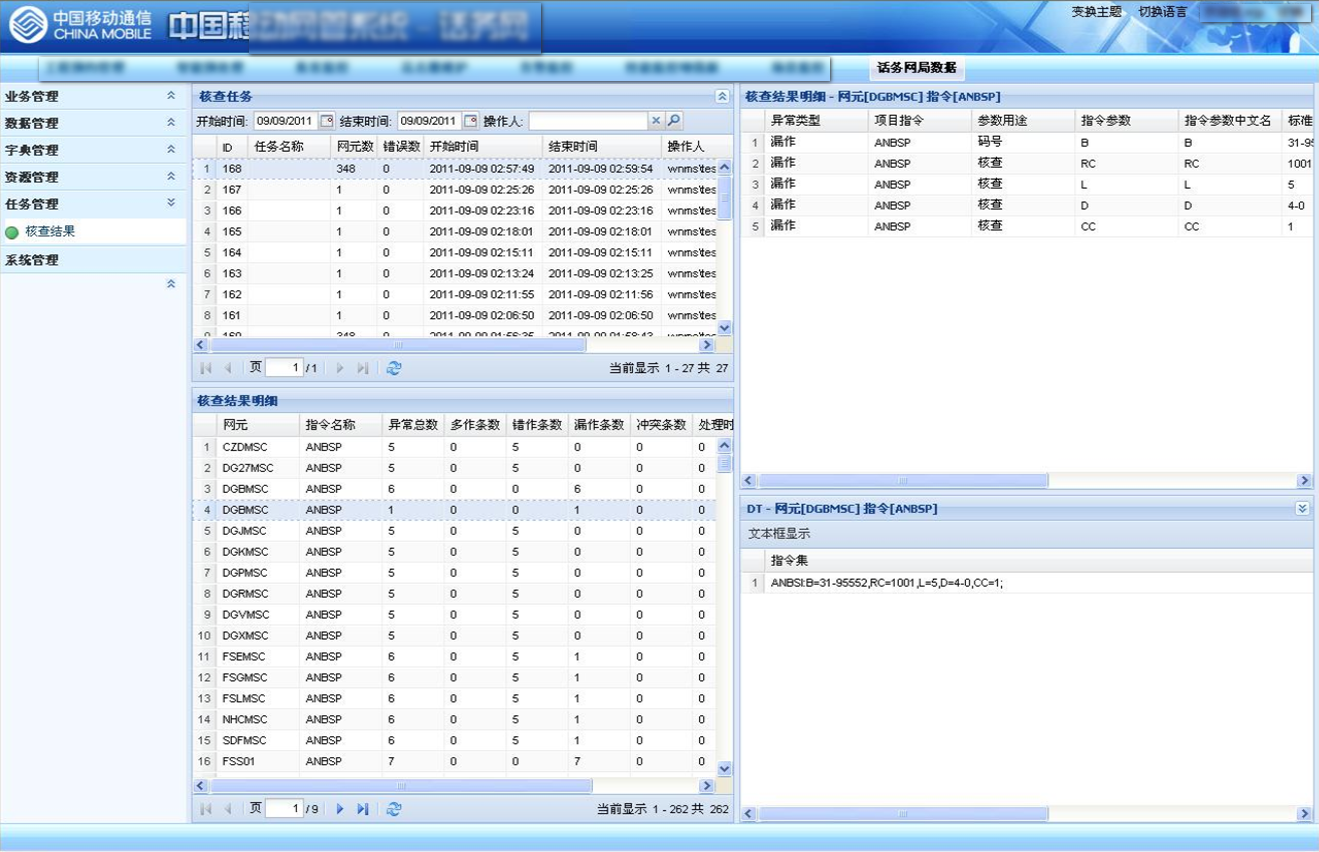Refresh the 核查任务 grid with refresh icon
Viewport: 1319px width, 852px height.
[x=394, y=368]
